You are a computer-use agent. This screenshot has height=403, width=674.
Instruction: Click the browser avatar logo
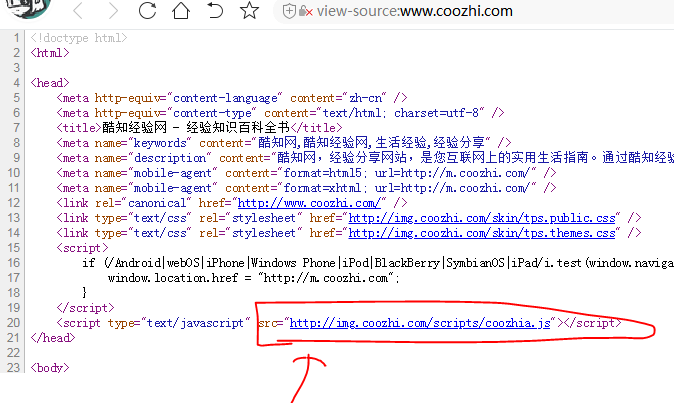pos(29,9)
